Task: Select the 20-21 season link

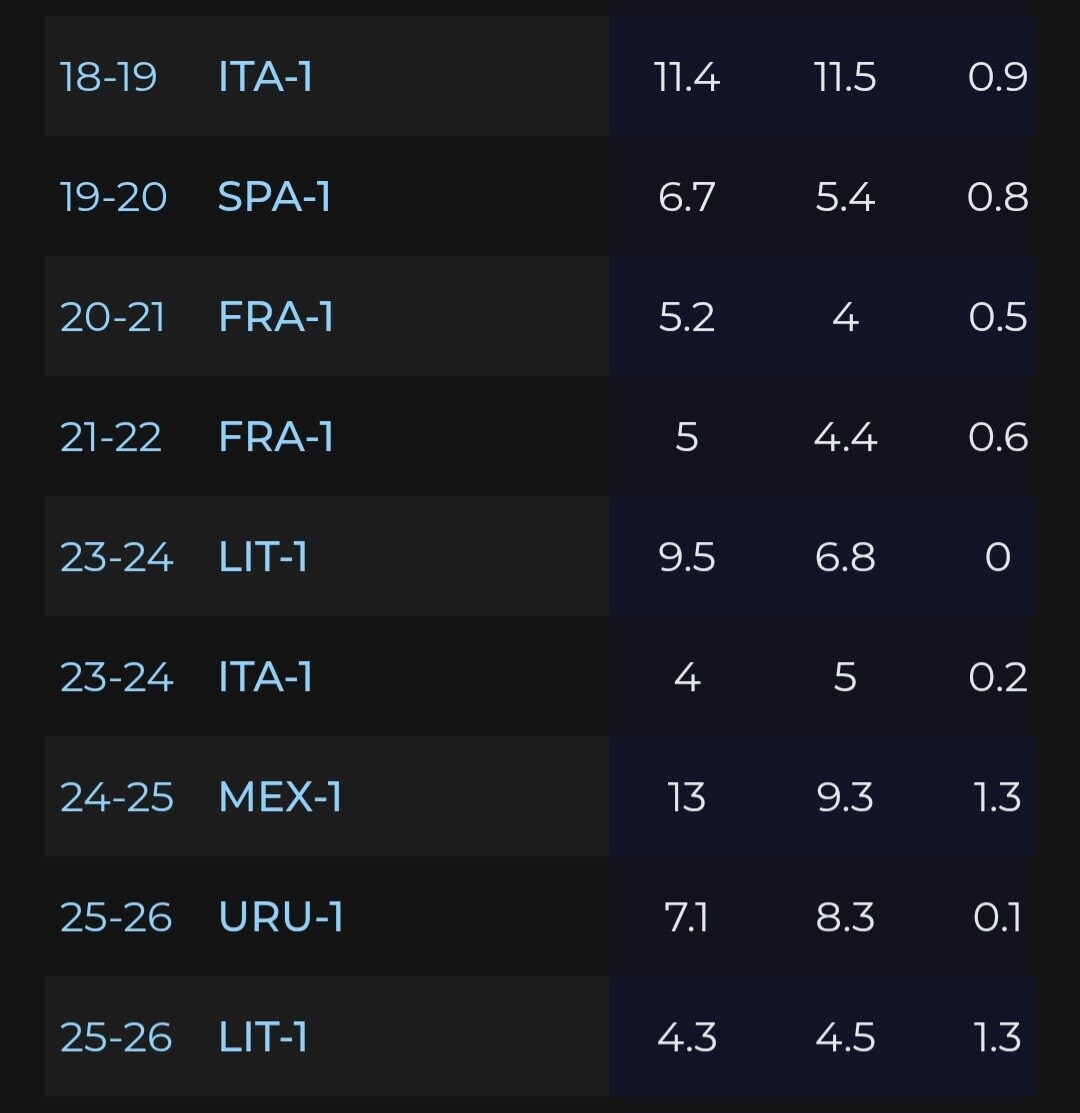Action: pos(112,317)
